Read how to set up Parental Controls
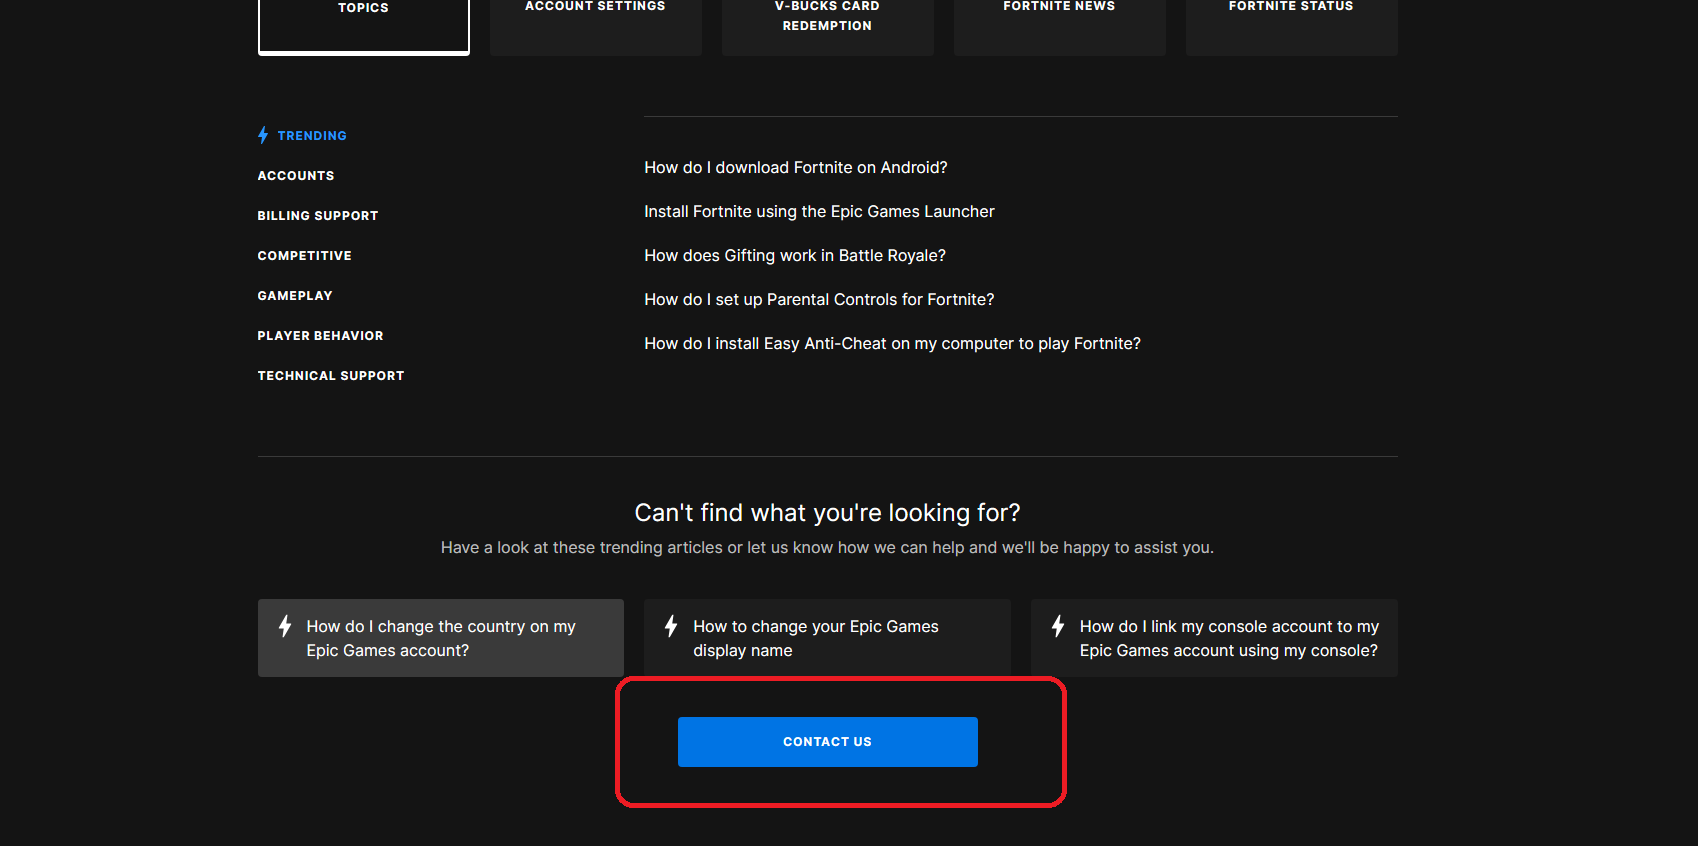1698x846 pixels. pyautogui.click(x=819, y=300)
